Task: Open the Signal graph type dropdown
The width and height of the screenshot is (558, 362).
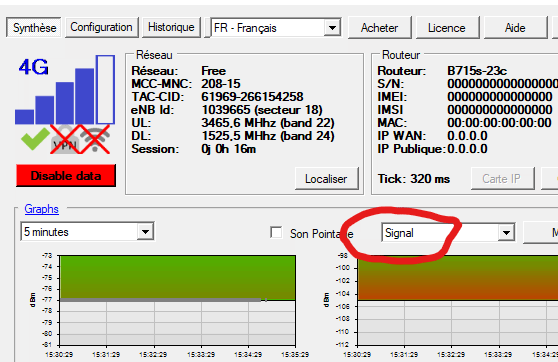Action: click(448, 233)
